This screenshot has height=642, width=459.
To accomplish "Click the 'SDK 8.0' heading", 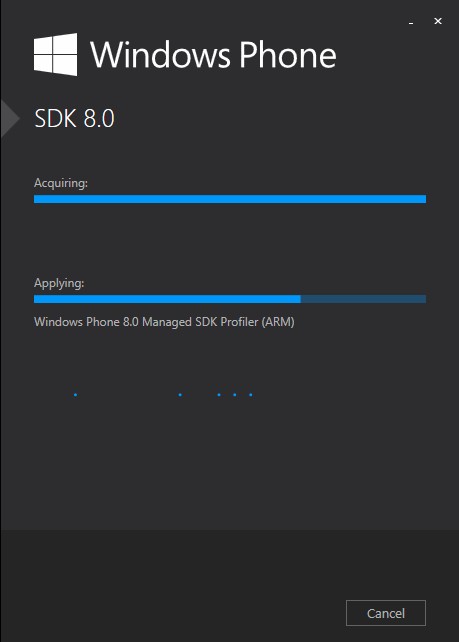I will [74, 119].
